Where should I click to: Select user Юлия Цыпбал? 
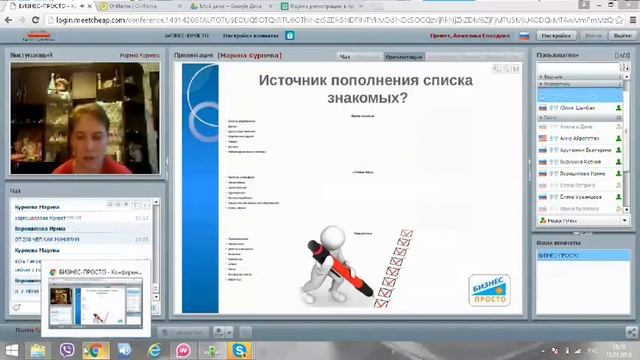tap(580, 108)
